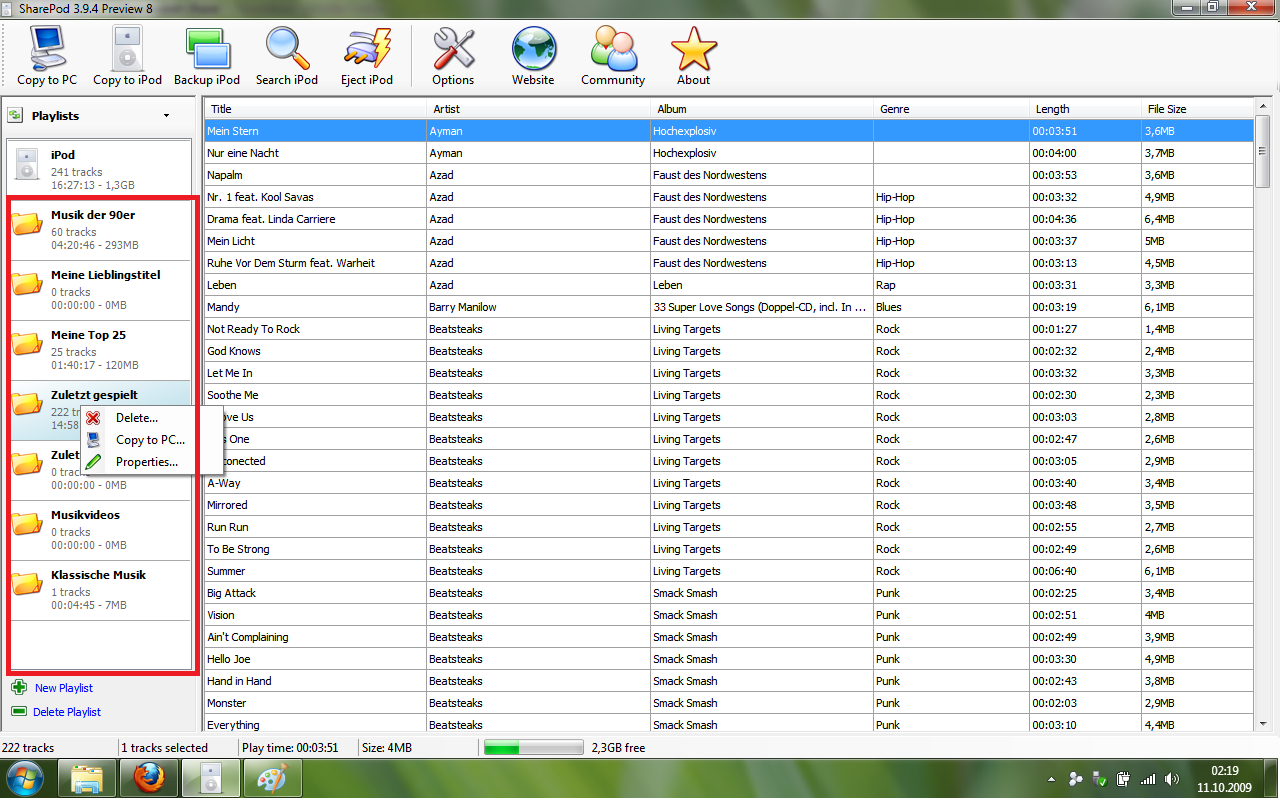Open the Website globe icon
Viewport: 1280px width, 800px height.
[x=533, y=48]
